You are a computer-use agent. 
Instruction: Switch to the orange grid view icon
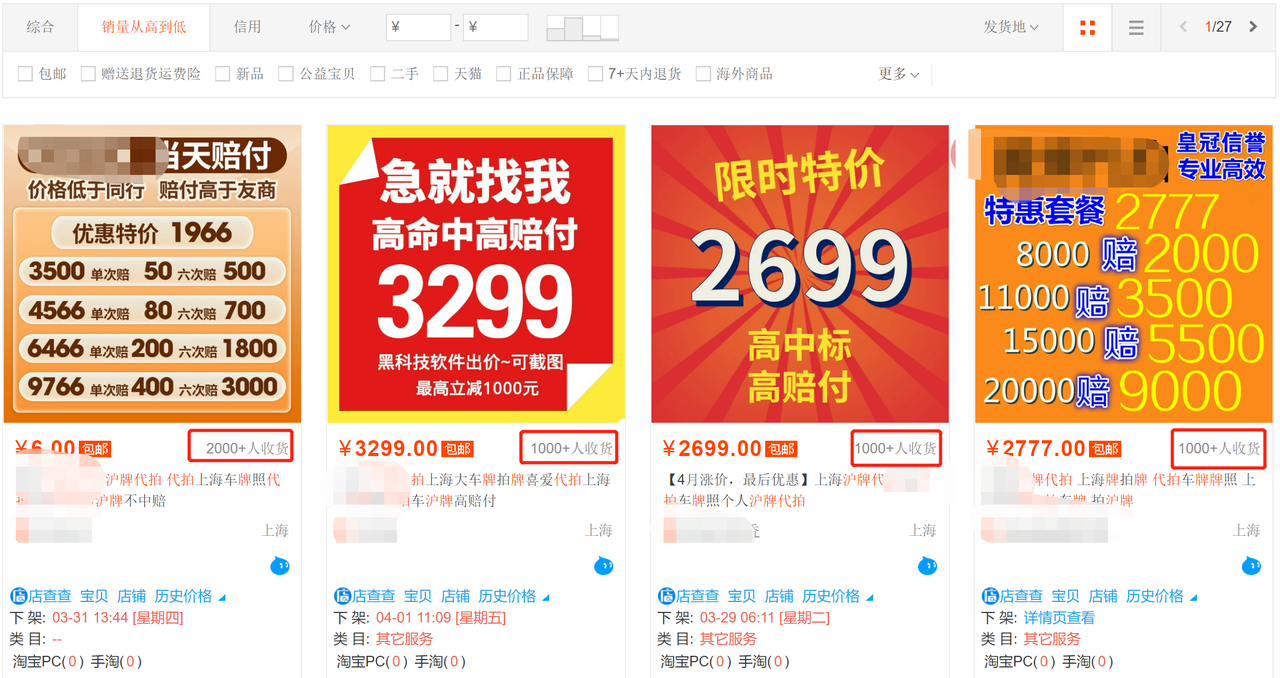(1087, 28)
